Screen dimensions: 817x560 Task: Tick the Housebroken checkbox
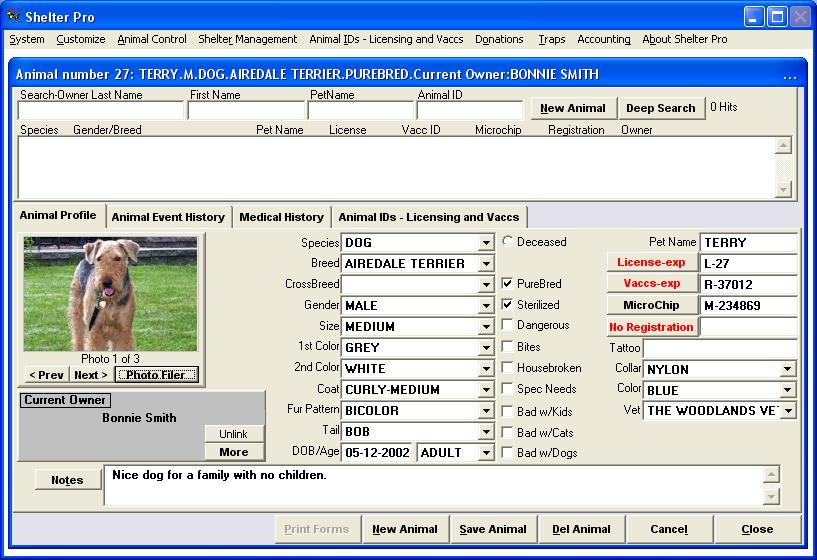click(x=507, y=368)
